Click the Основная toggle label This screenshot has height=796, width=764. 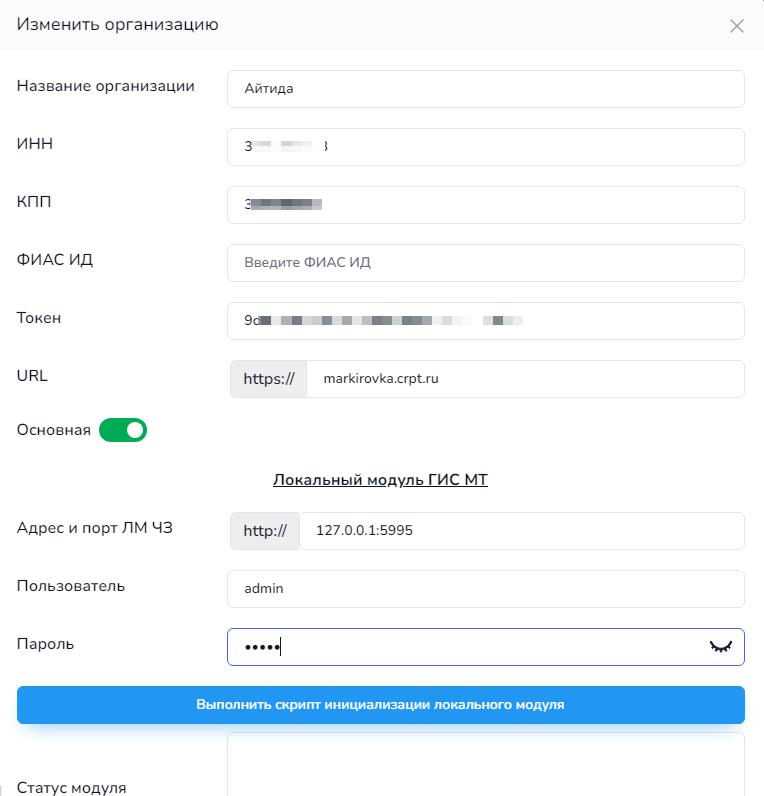click(x=54, y=430)
